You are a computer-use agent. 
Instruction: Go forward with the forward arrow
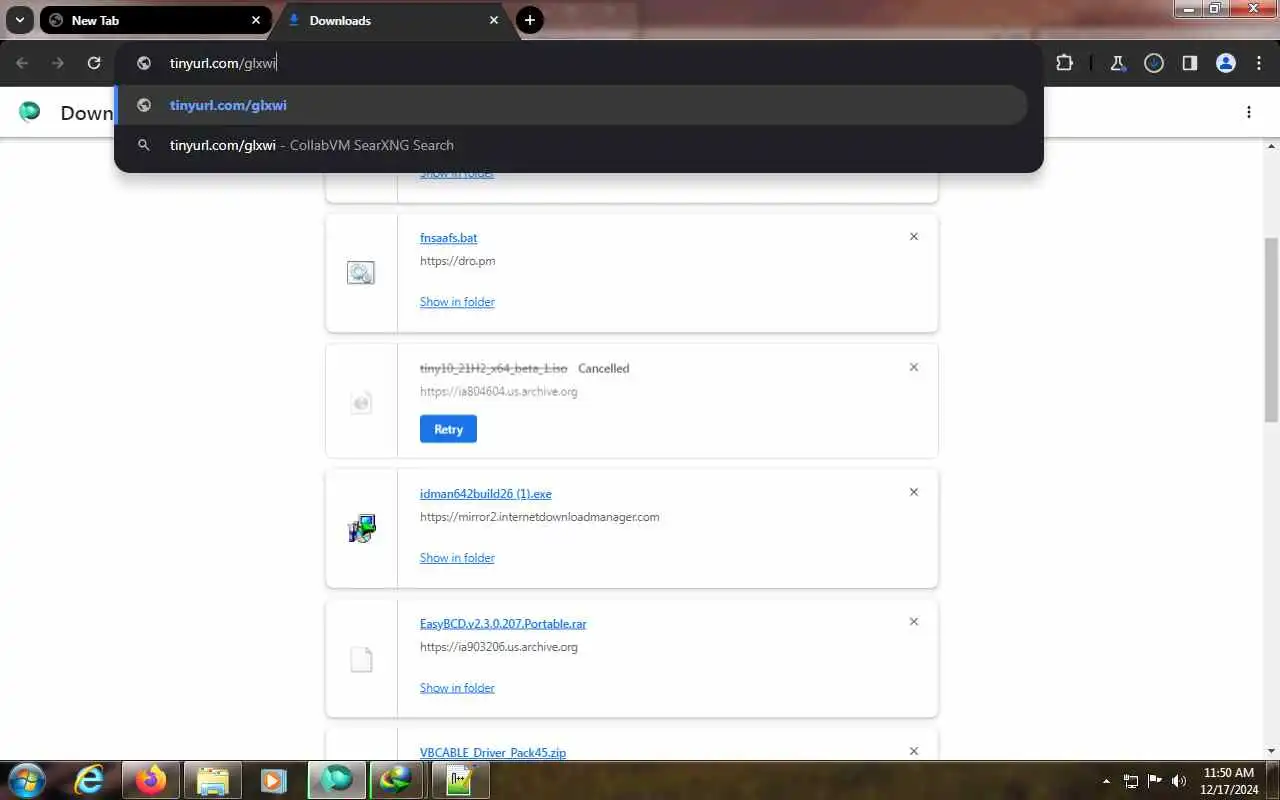click(58, 63)
